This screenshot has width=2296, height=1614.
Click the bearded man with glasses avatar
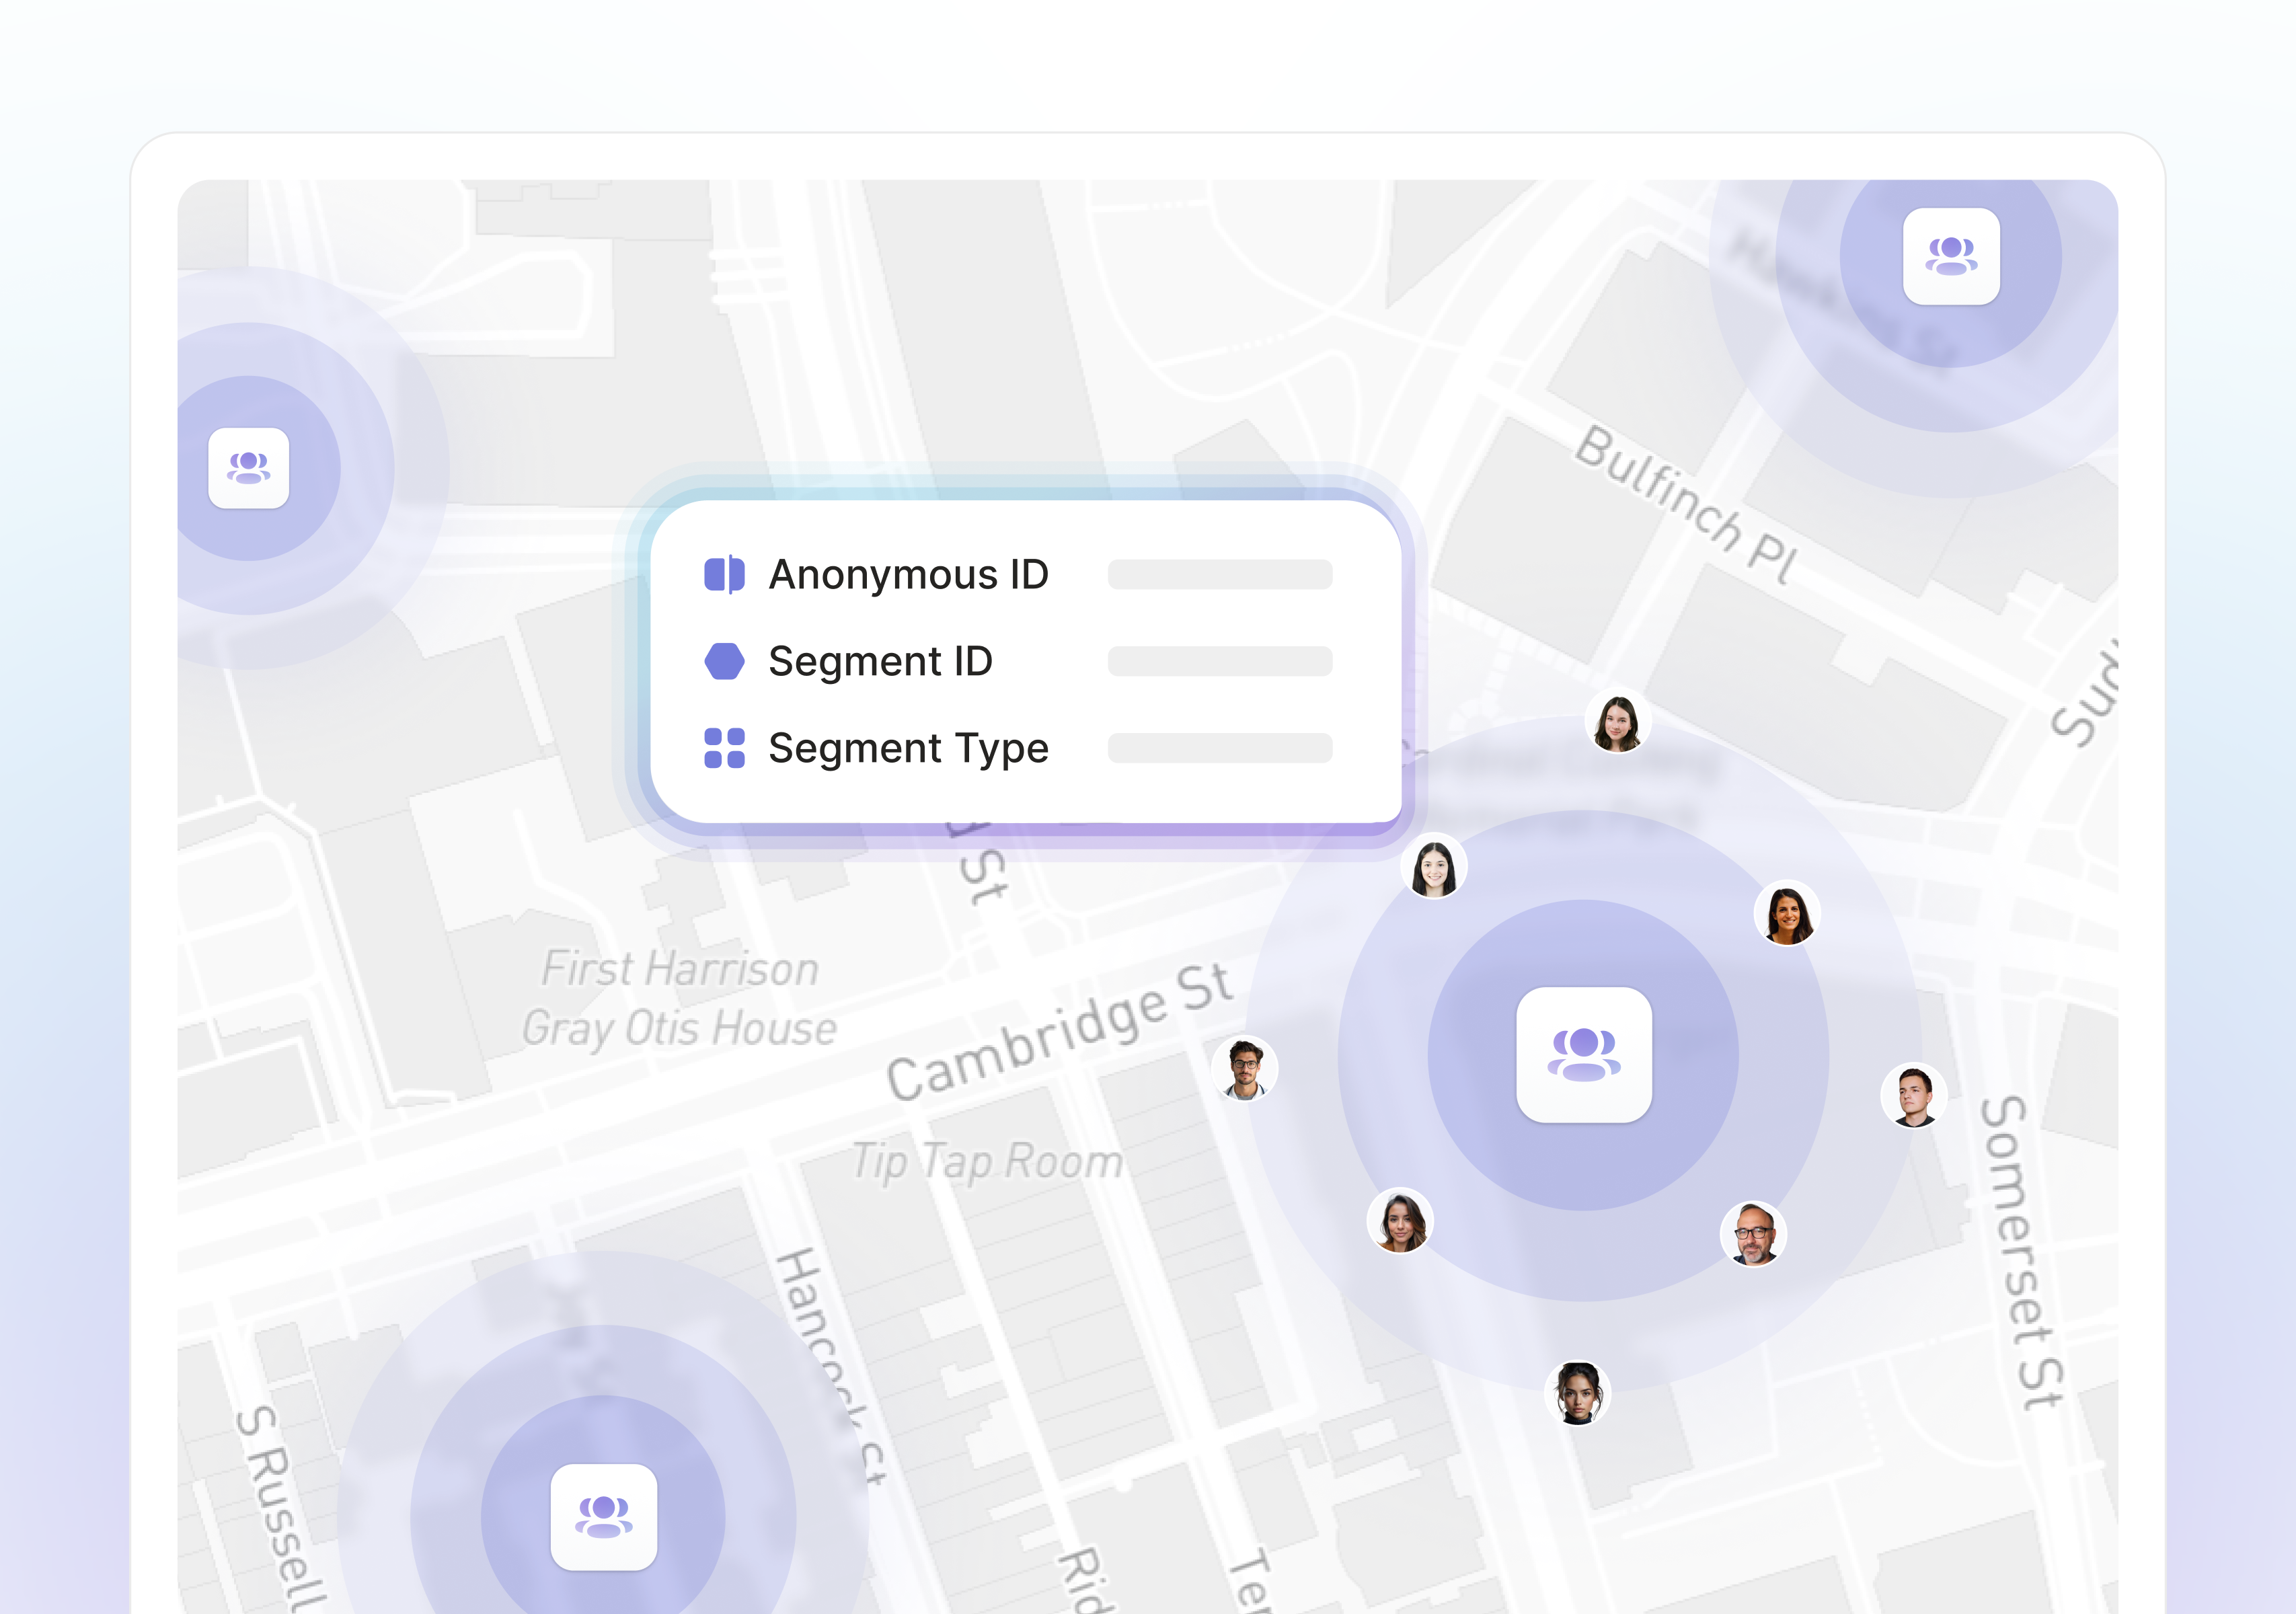[1753, 1233]
